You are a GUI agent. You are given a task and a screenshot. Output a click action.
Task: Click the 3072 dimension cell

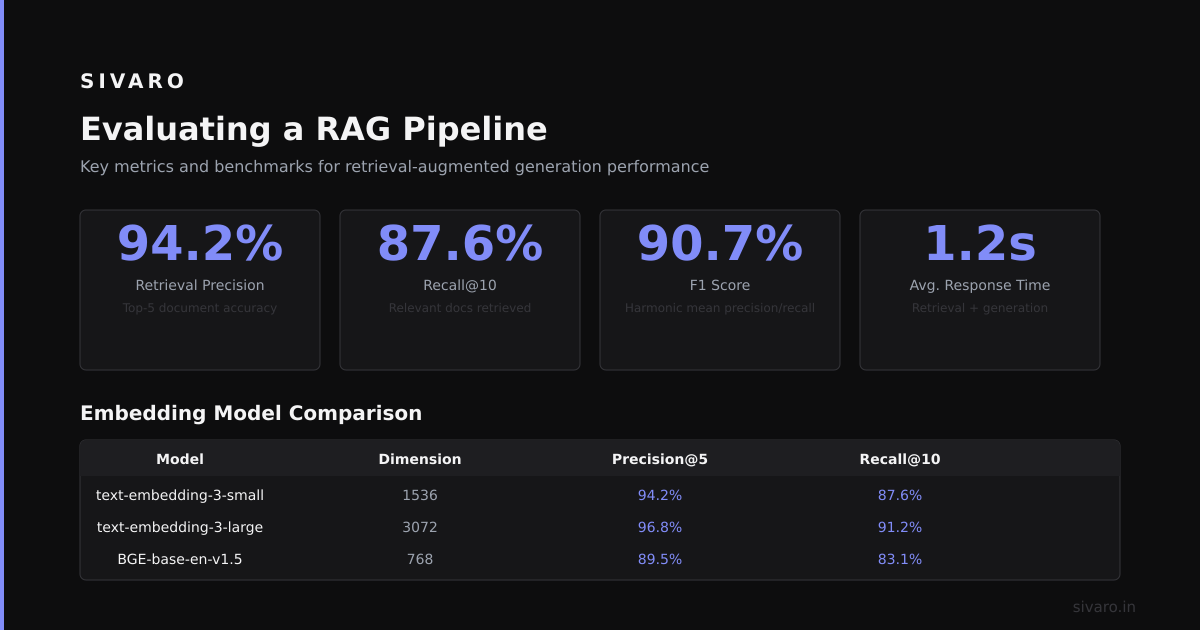pos(420,527)
